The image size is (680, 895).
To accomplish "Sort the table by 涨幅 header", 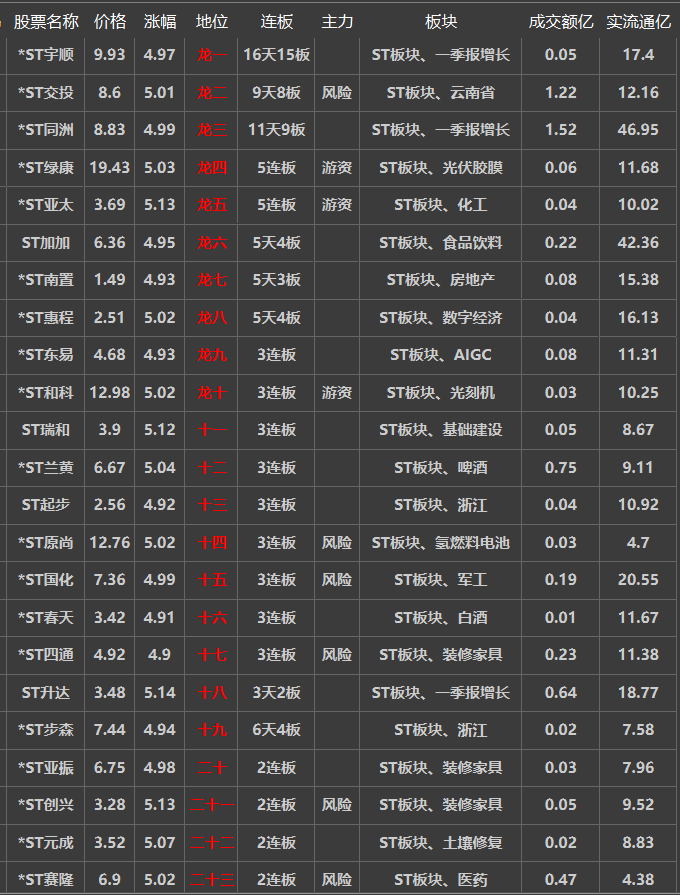I will tap(160, 21).
